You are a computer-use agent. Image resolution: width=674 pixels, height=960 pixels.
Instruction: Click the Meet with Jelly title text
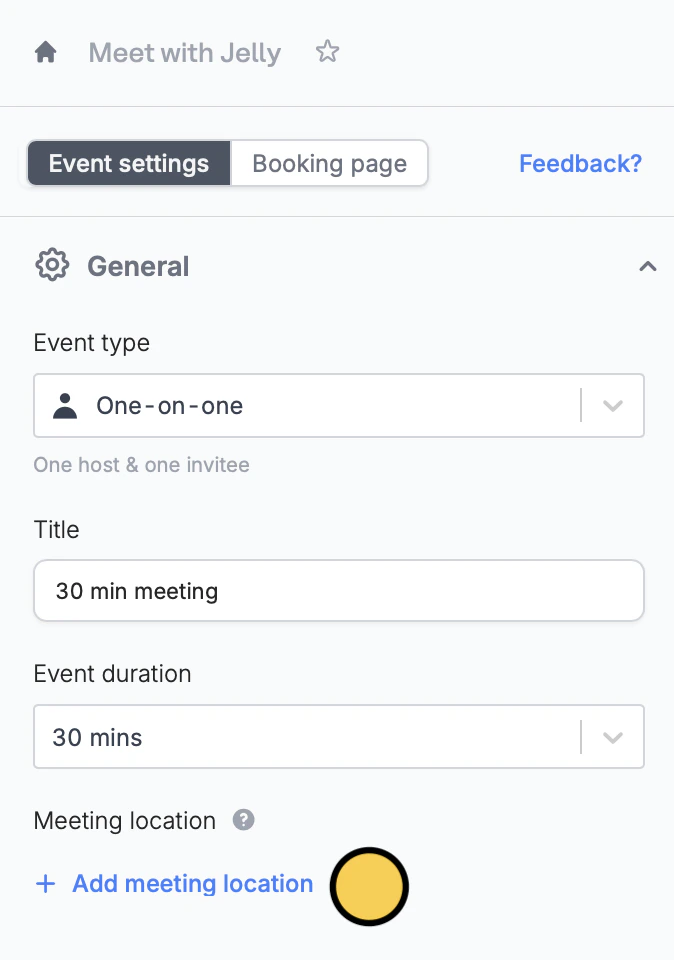point(184,52)
